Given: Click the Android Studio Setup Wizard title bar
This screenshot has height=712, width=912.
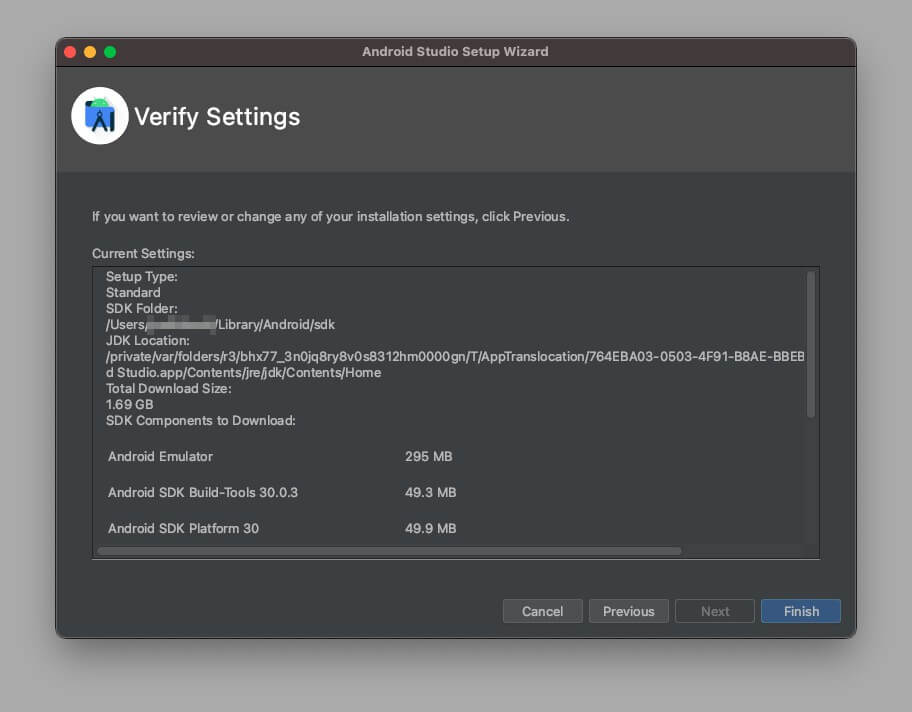Looking at the screenshot, I should (455, 52).
